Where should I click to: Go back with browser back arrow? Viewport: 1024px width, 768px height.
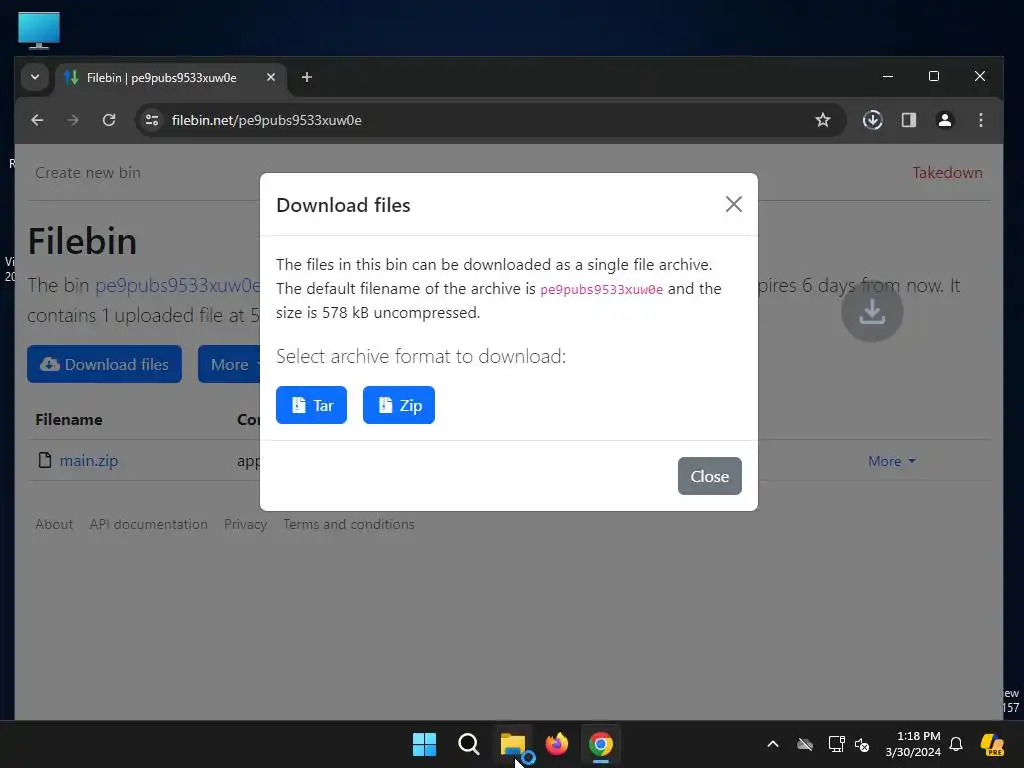coord(37,120)
